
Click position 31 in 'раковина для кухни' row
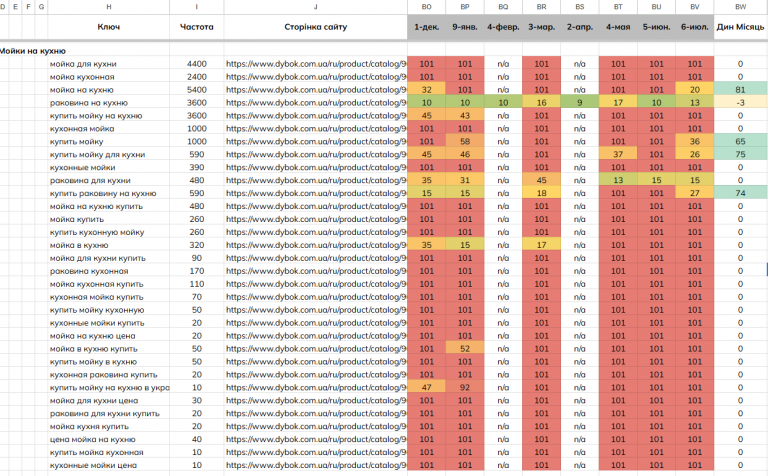point(465,180)
